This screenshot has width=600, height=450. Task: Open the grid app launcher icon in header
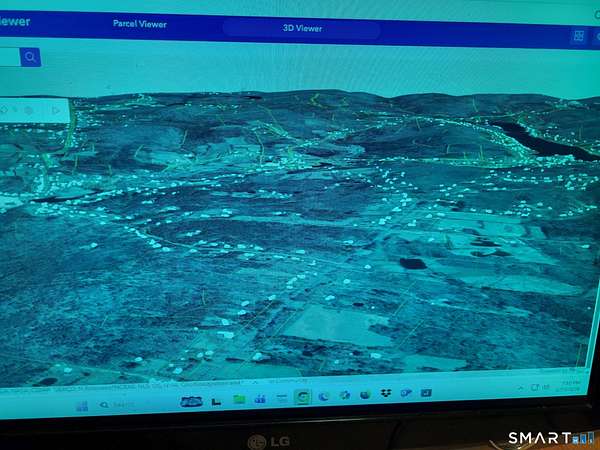577,36
